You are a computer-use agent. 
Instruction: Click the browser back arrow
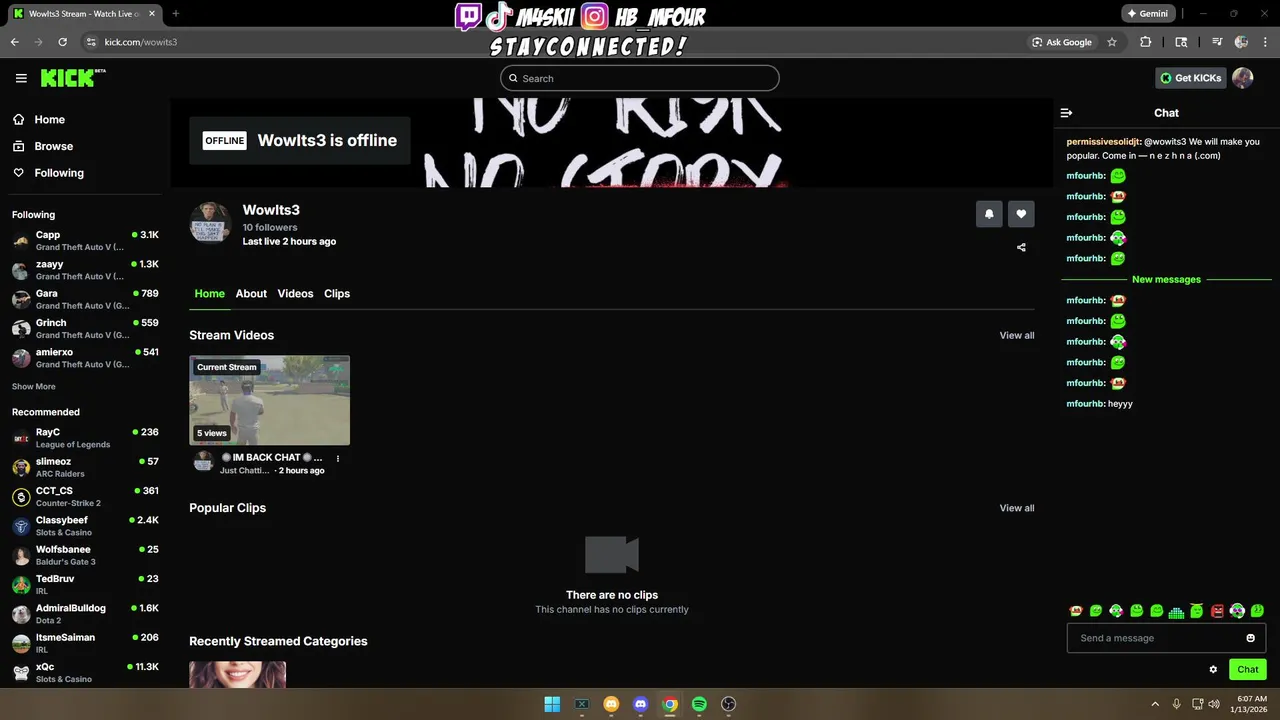[x=15, y=42]
